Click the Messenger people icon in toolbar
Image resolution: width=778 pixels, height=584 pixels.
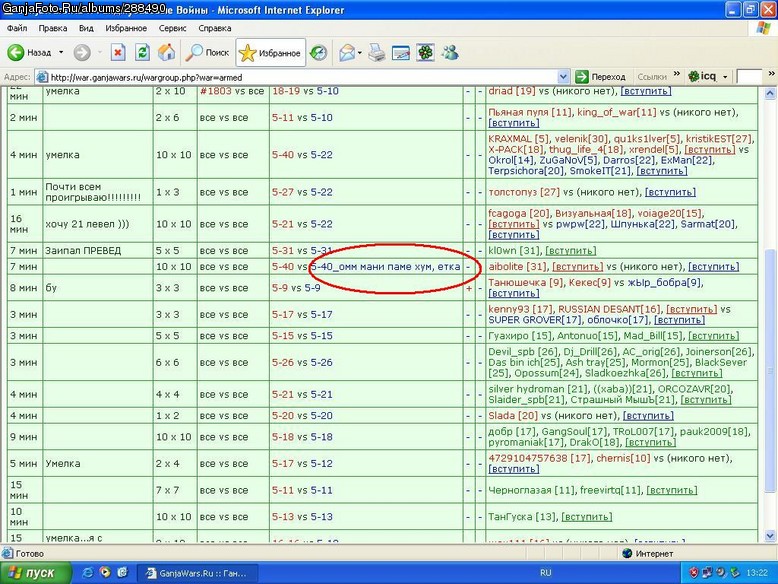click(x=450, y=52)
